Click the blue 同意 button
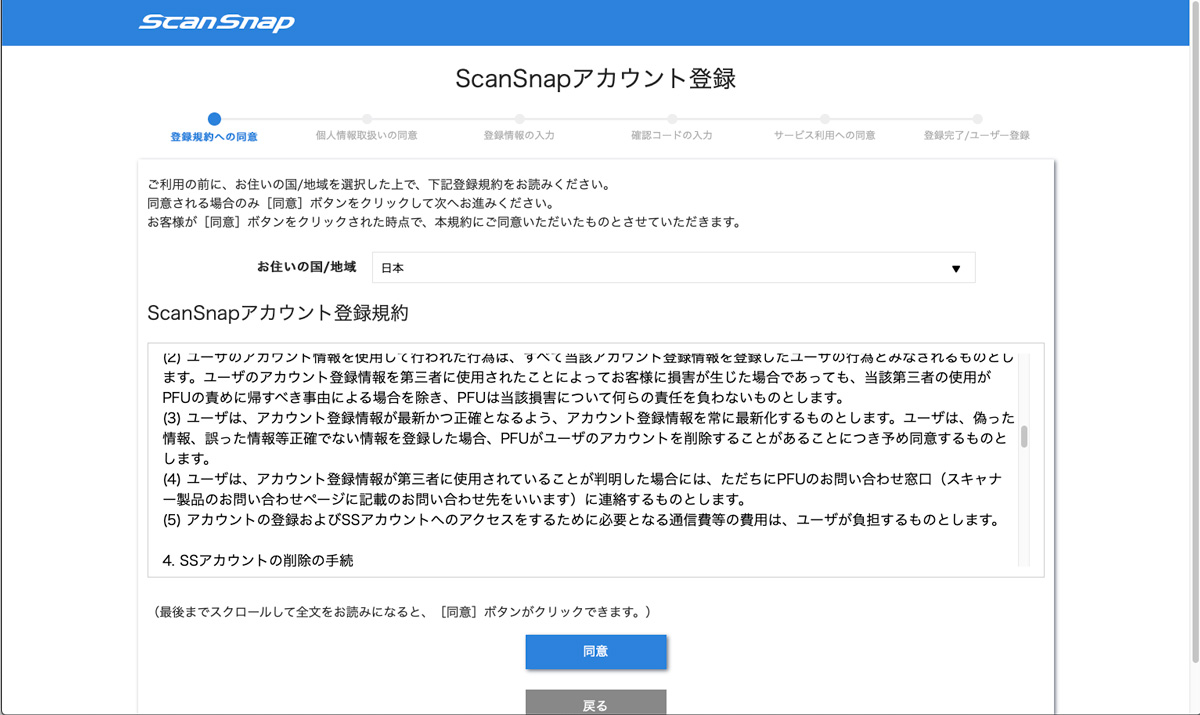The image size is (1200, 715). point(596,651)
